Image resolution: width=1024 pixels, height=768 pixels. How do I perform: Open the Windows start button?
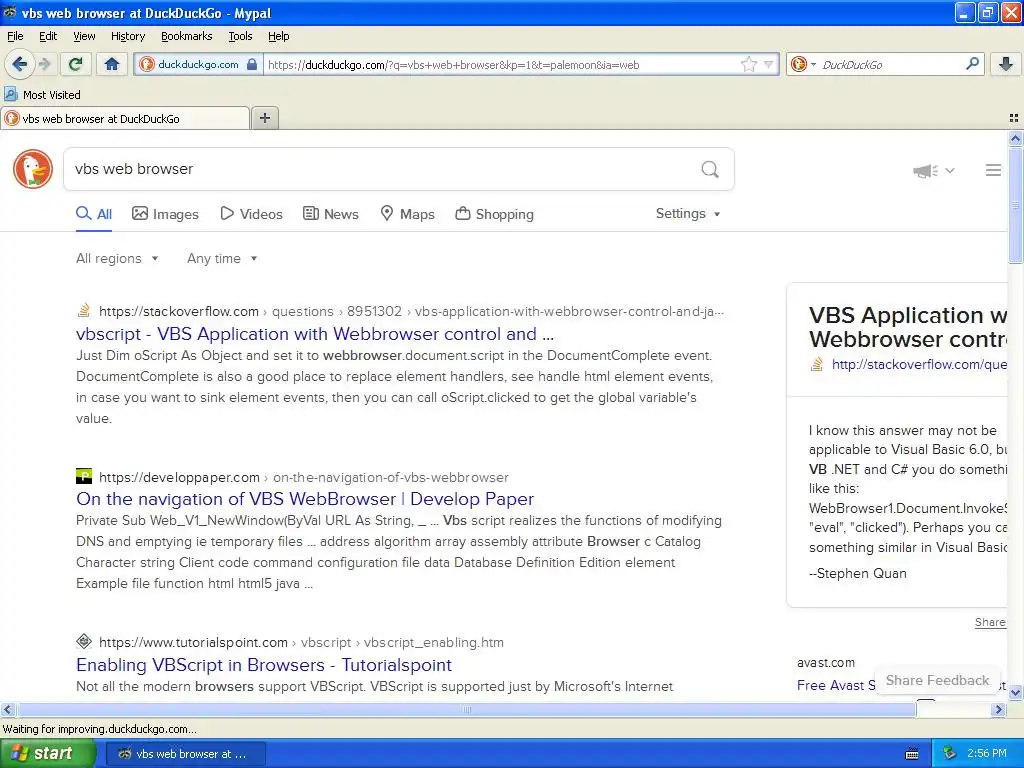pyautogui.click(x=48, y=754)
